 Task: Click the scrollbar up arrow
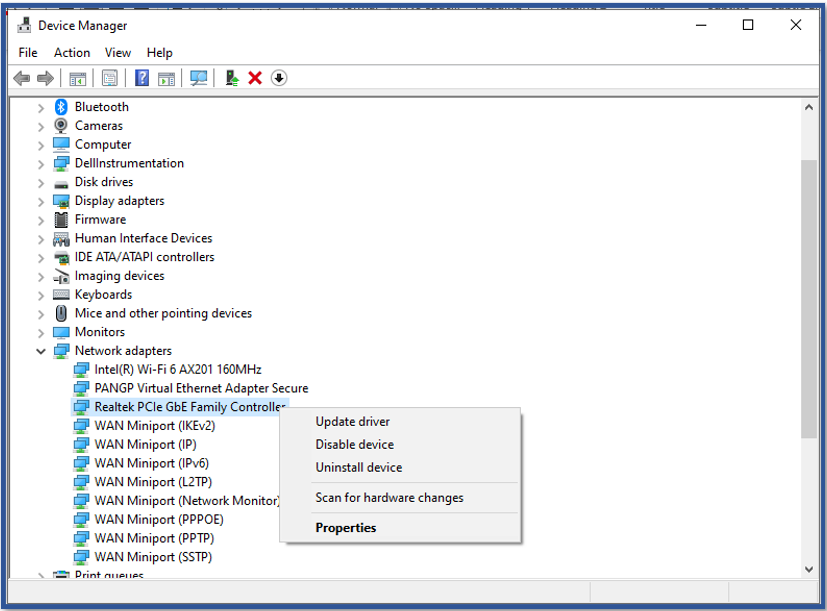809,108
